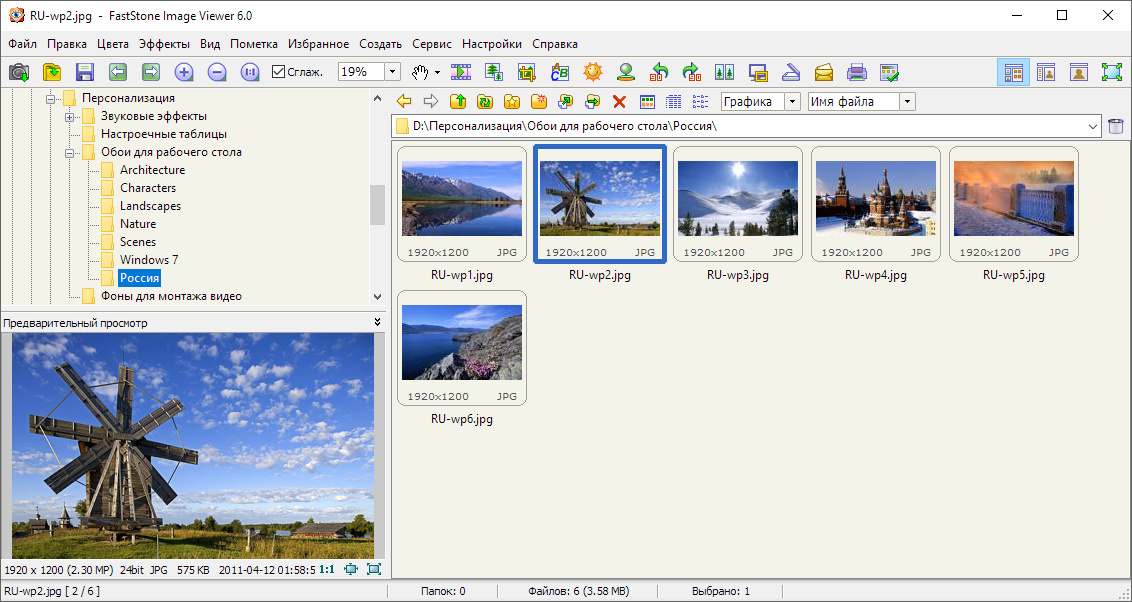Open the crop board icon

pos(526,71)
